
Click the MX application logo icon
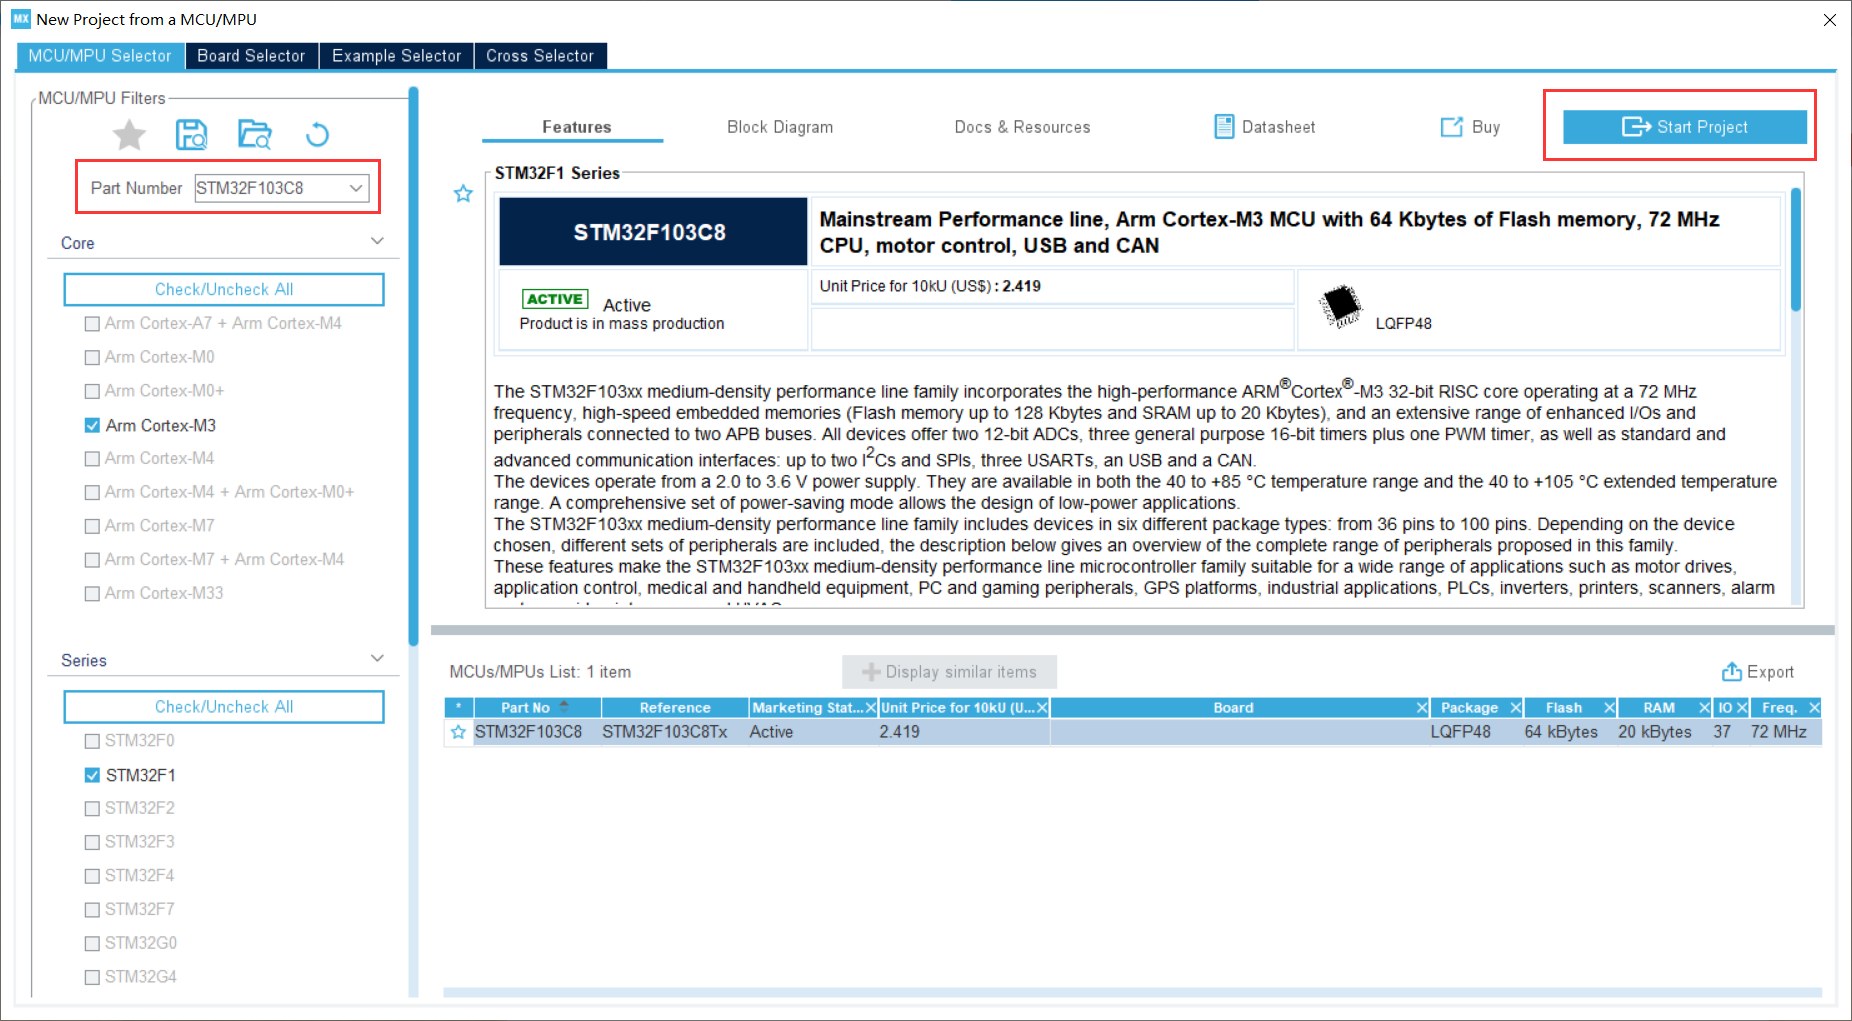tap(21, 19)
